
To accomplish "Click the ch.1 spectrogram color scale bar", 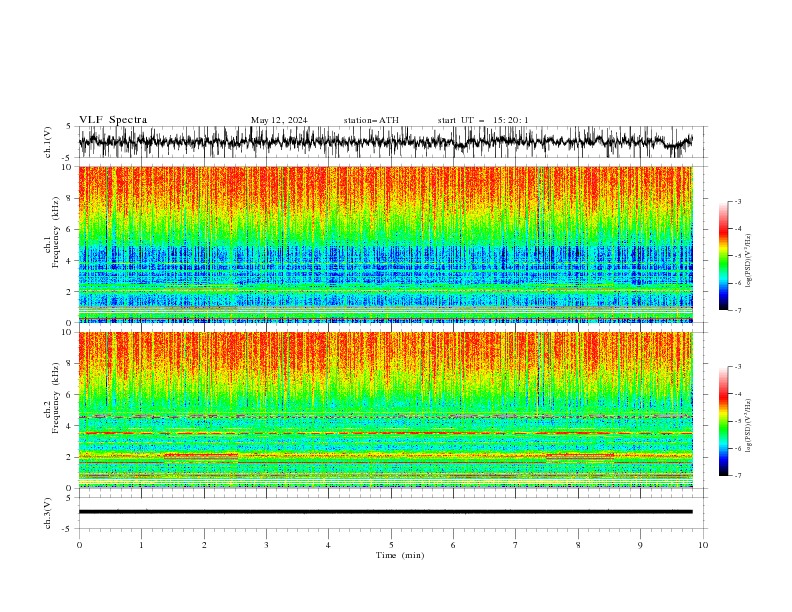I will [x=724, y=256].
